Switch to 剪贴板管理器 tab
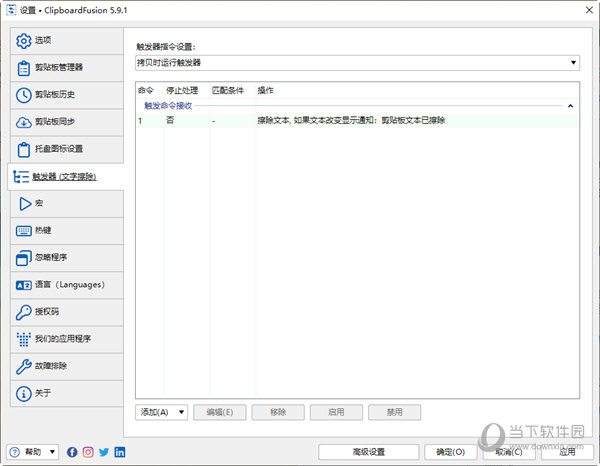This screenshot has width=600, height=466. 67,68
